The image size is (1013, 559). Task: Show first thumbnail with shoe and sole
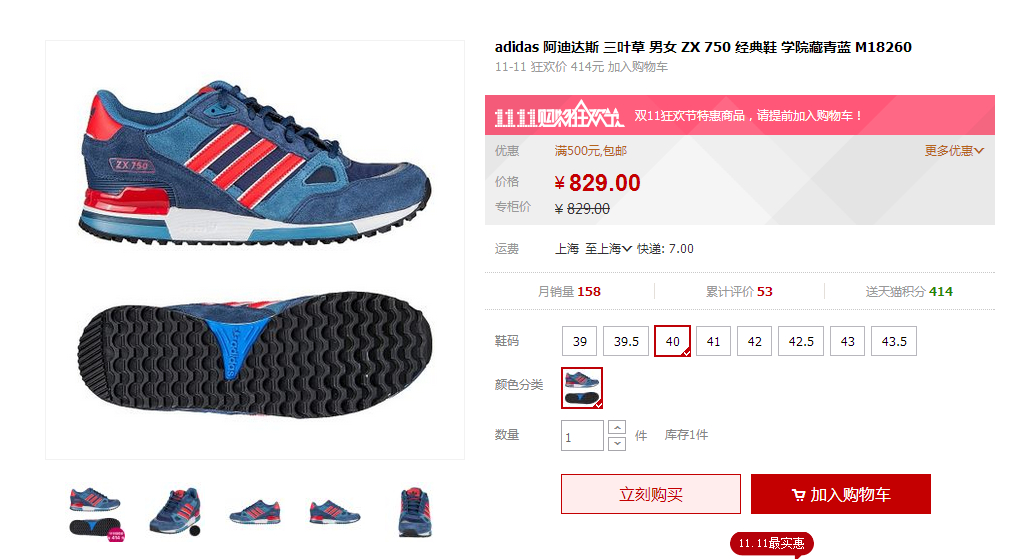tap(96, 513)
